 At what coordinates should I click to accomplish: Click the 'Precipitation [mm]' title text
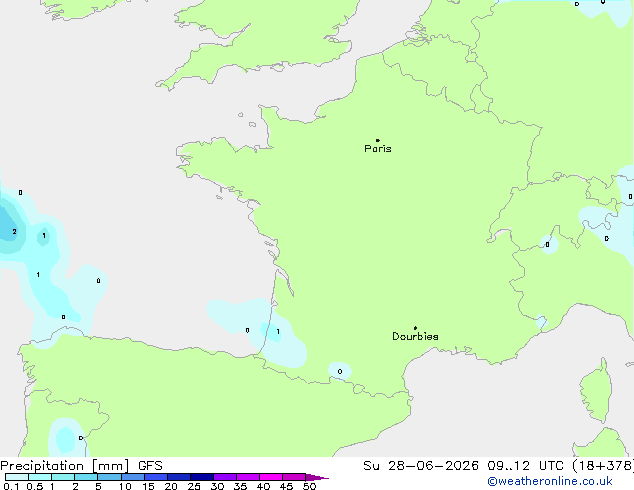tap(65, 466)
